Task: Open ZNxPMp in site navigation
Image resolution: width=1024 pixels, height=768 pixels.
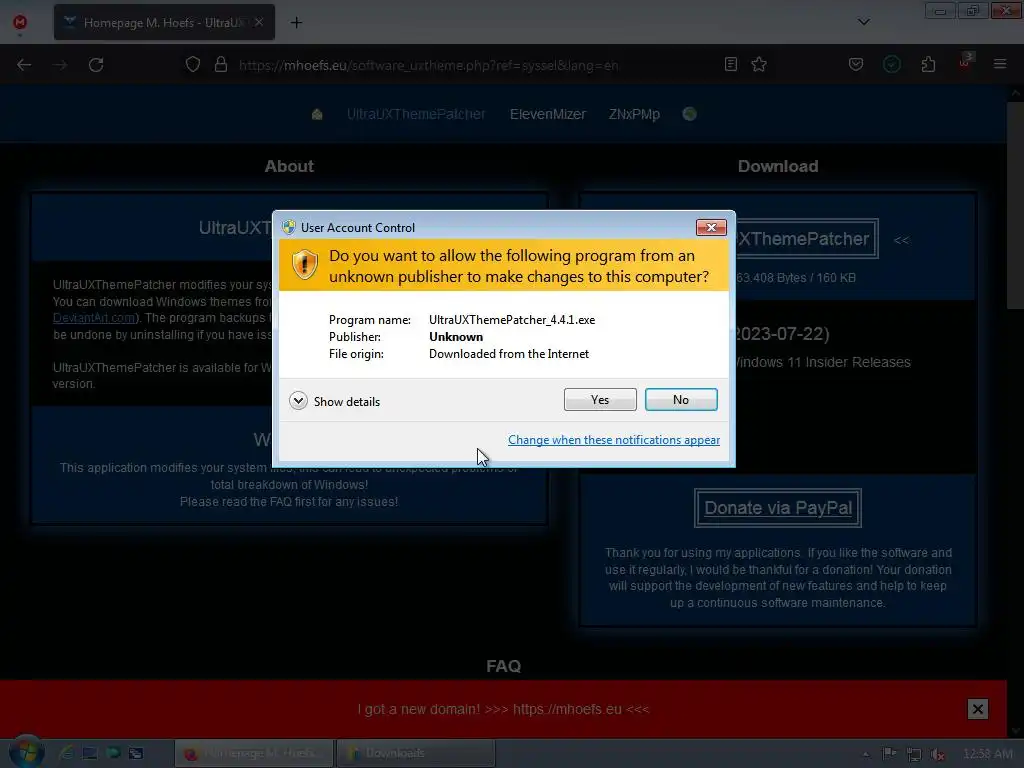Action: pos(634,114)
